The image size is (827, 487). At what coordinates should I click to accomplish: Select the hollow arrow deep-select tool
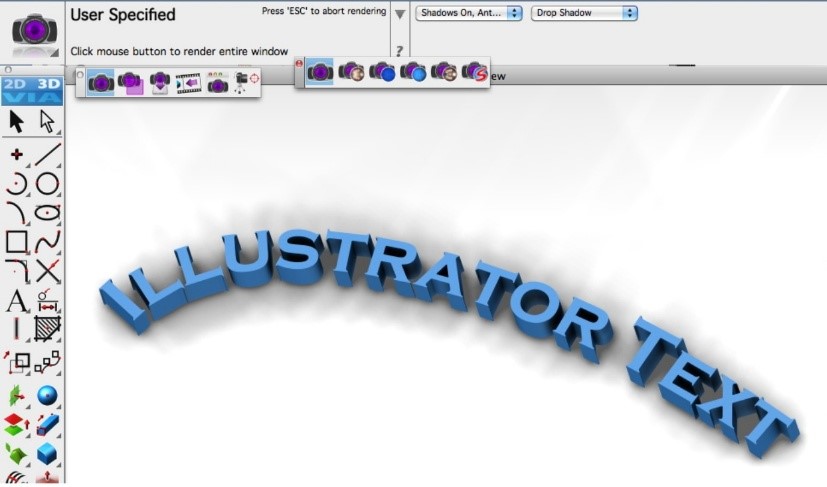pos(47,121)
